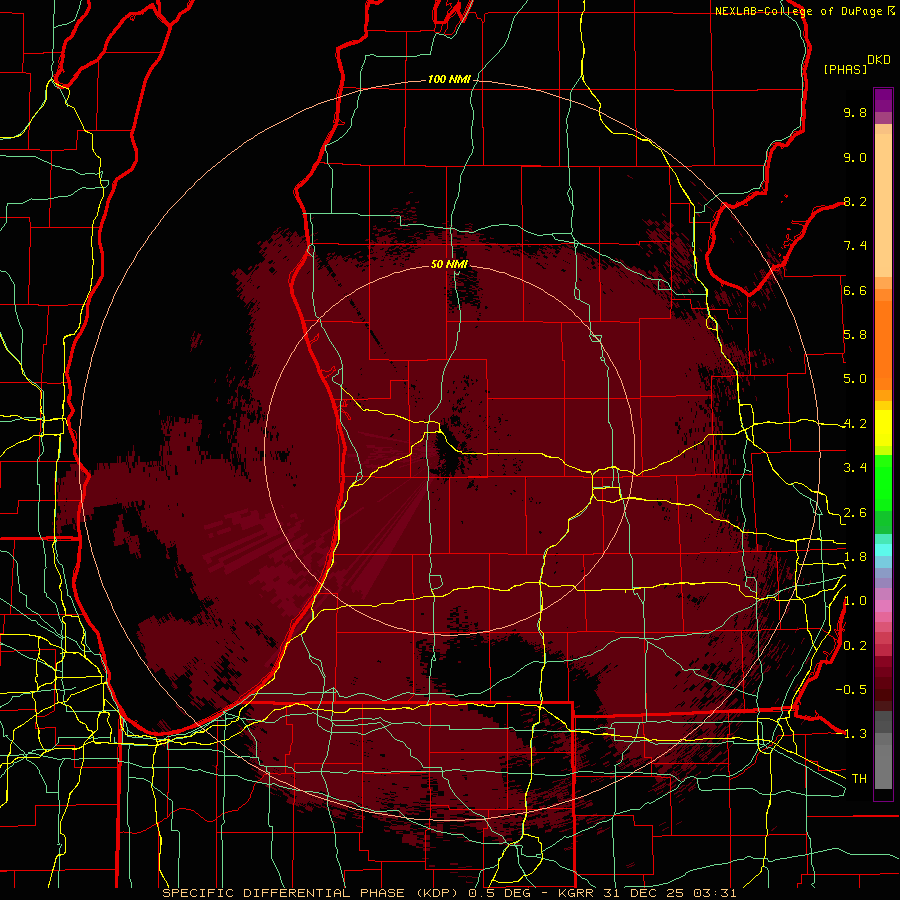
Task: Pick the orange segment of the color bar
Action: click(x=883, y=344)
